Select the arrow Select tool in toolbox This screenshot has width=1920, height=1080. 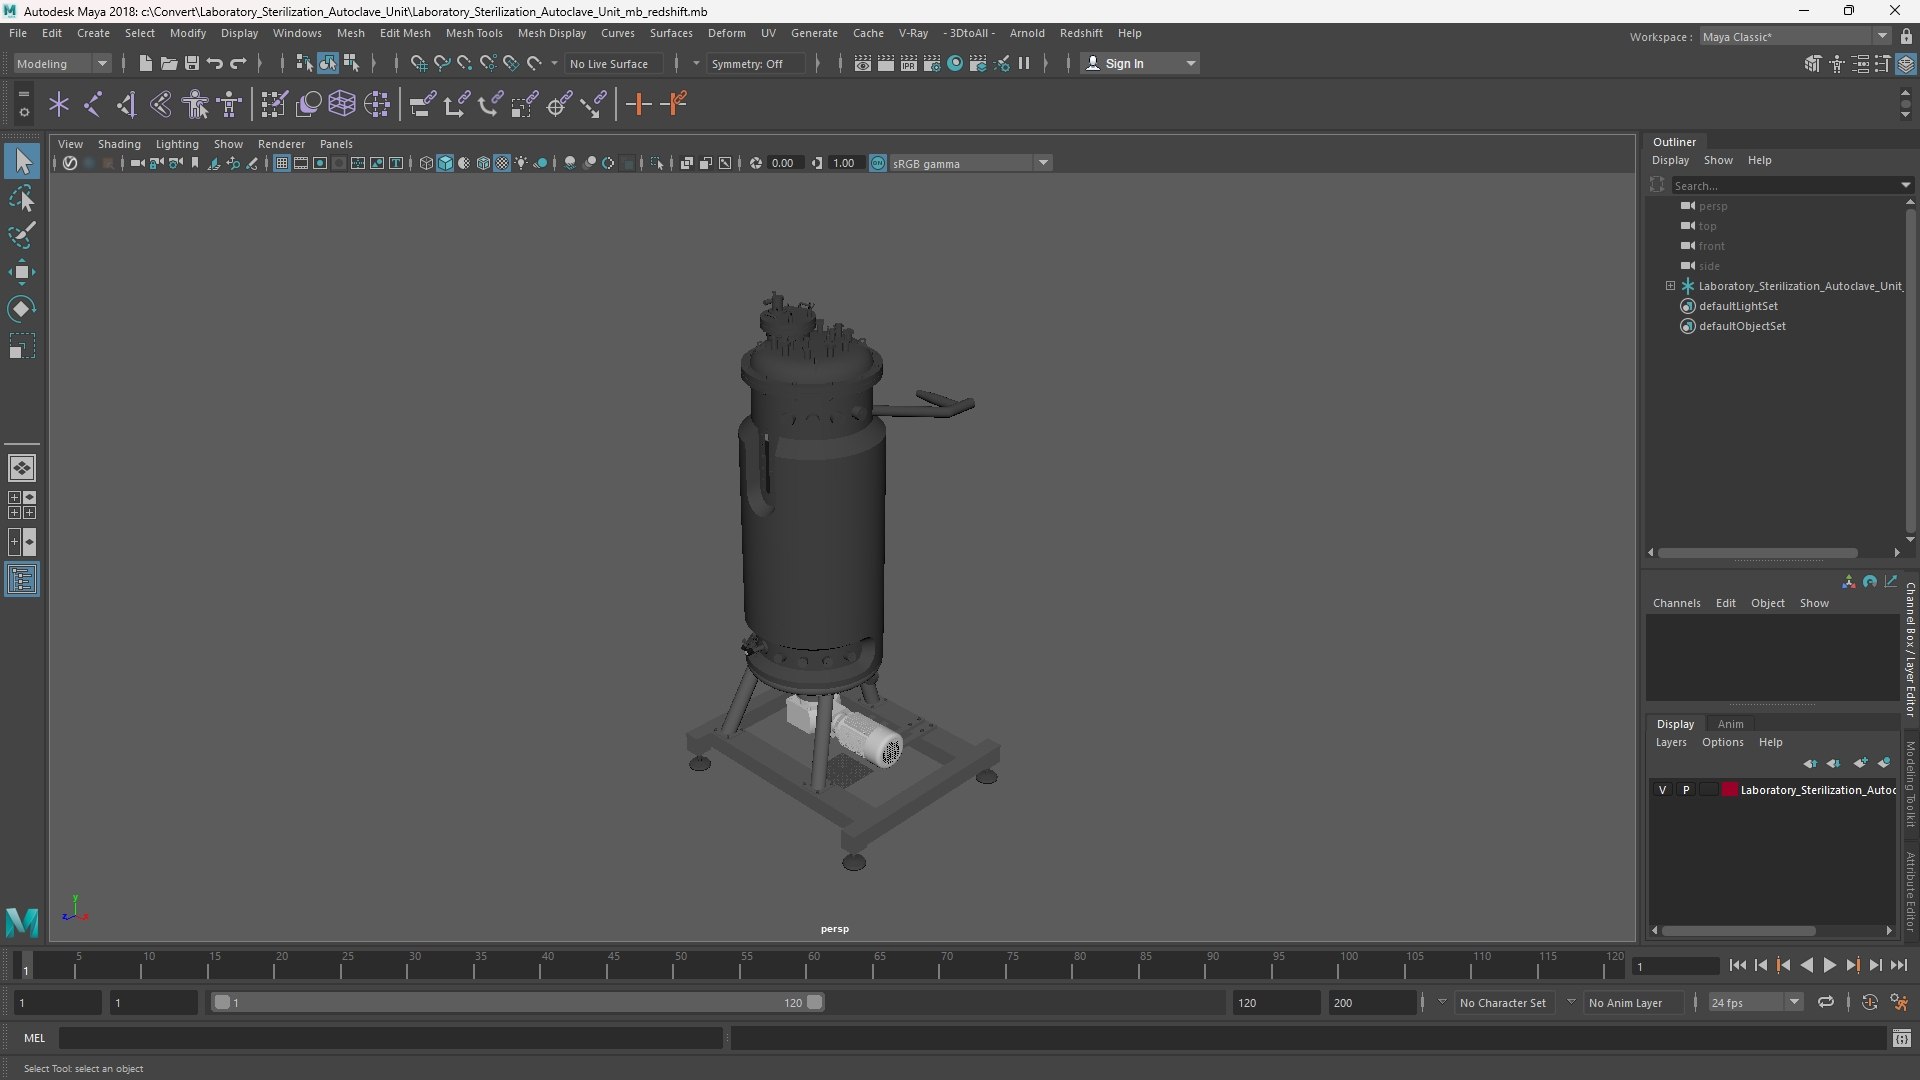(x=22, y=161)
